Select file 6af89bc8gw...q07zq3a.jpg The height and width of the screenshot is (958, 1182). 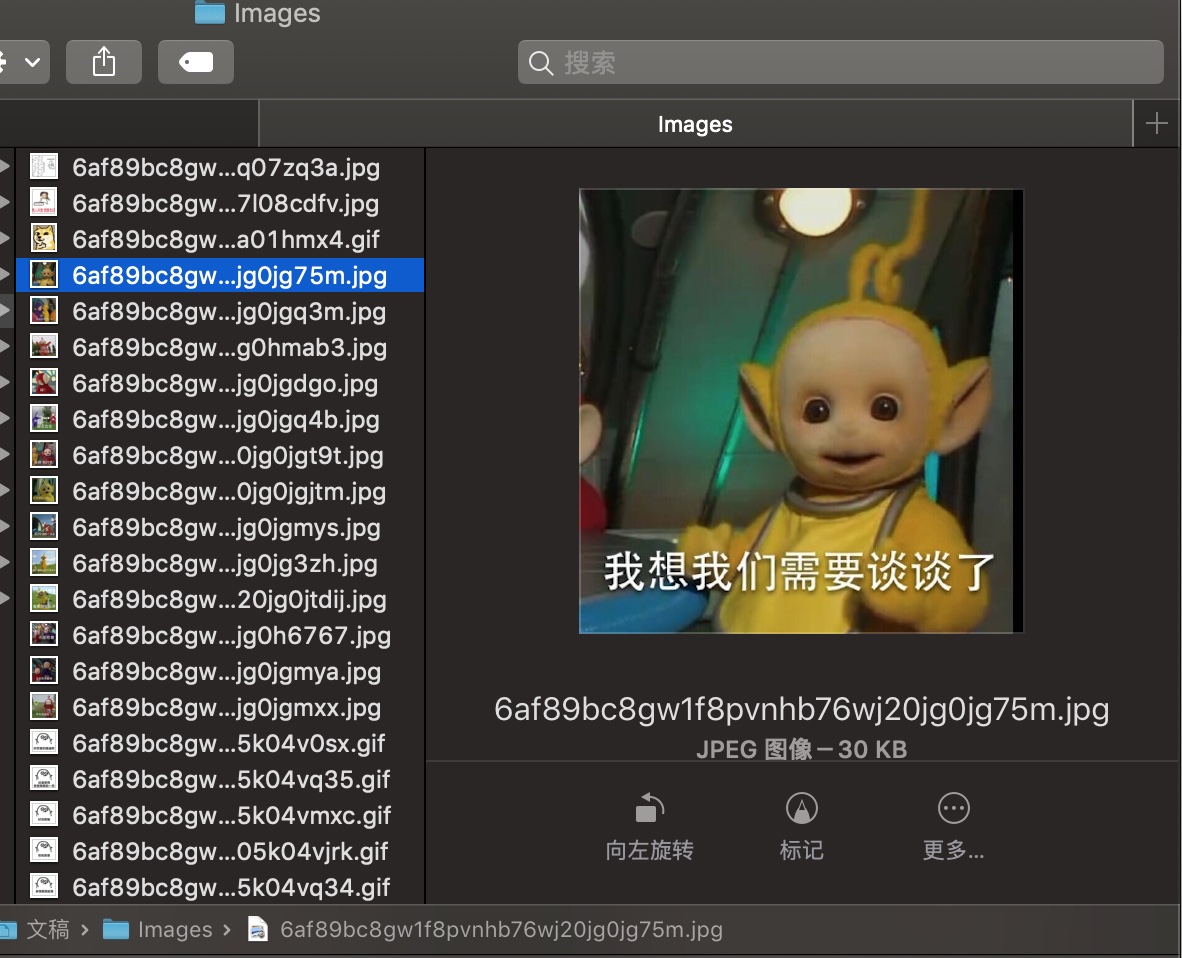pos(219,167)
